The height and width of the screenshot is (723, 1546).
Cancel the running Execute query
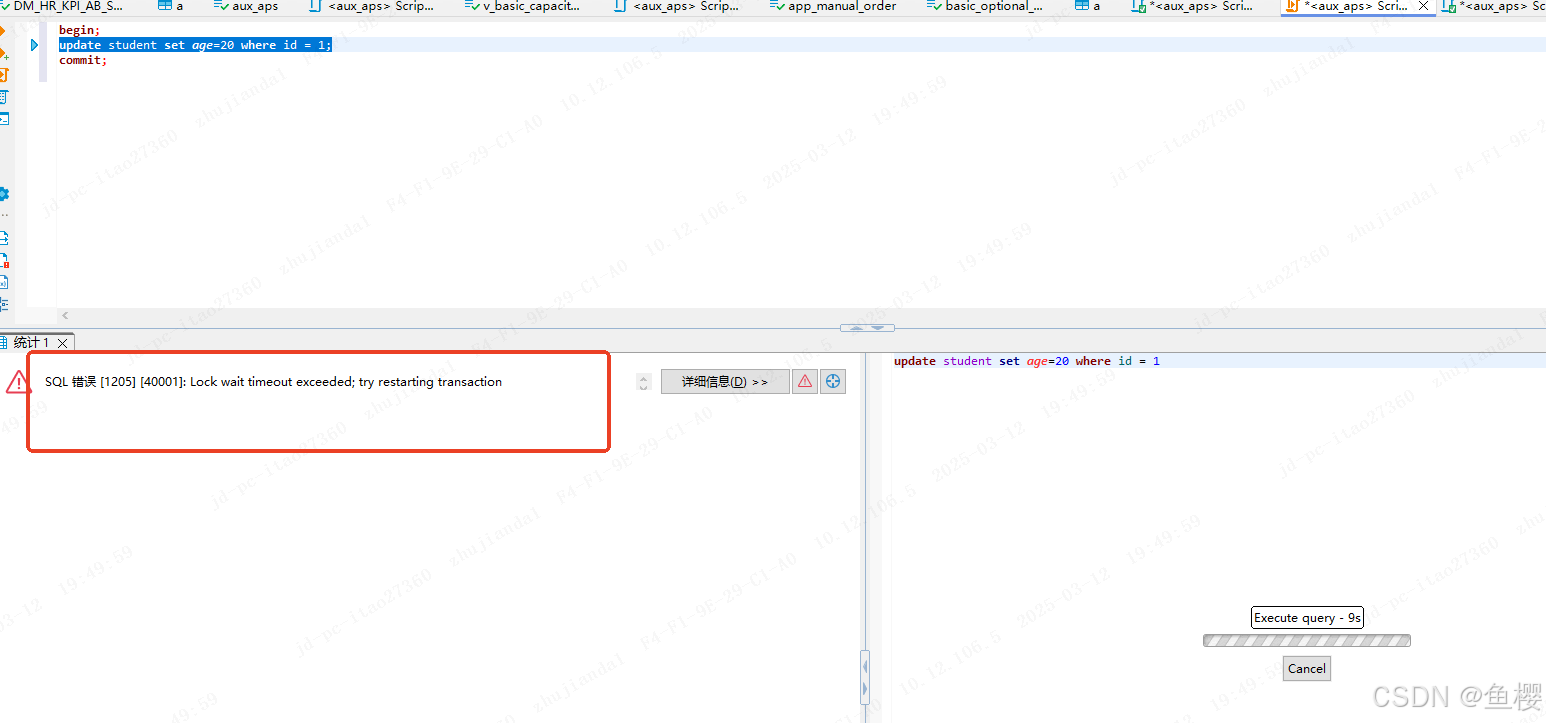point(1306,668)
